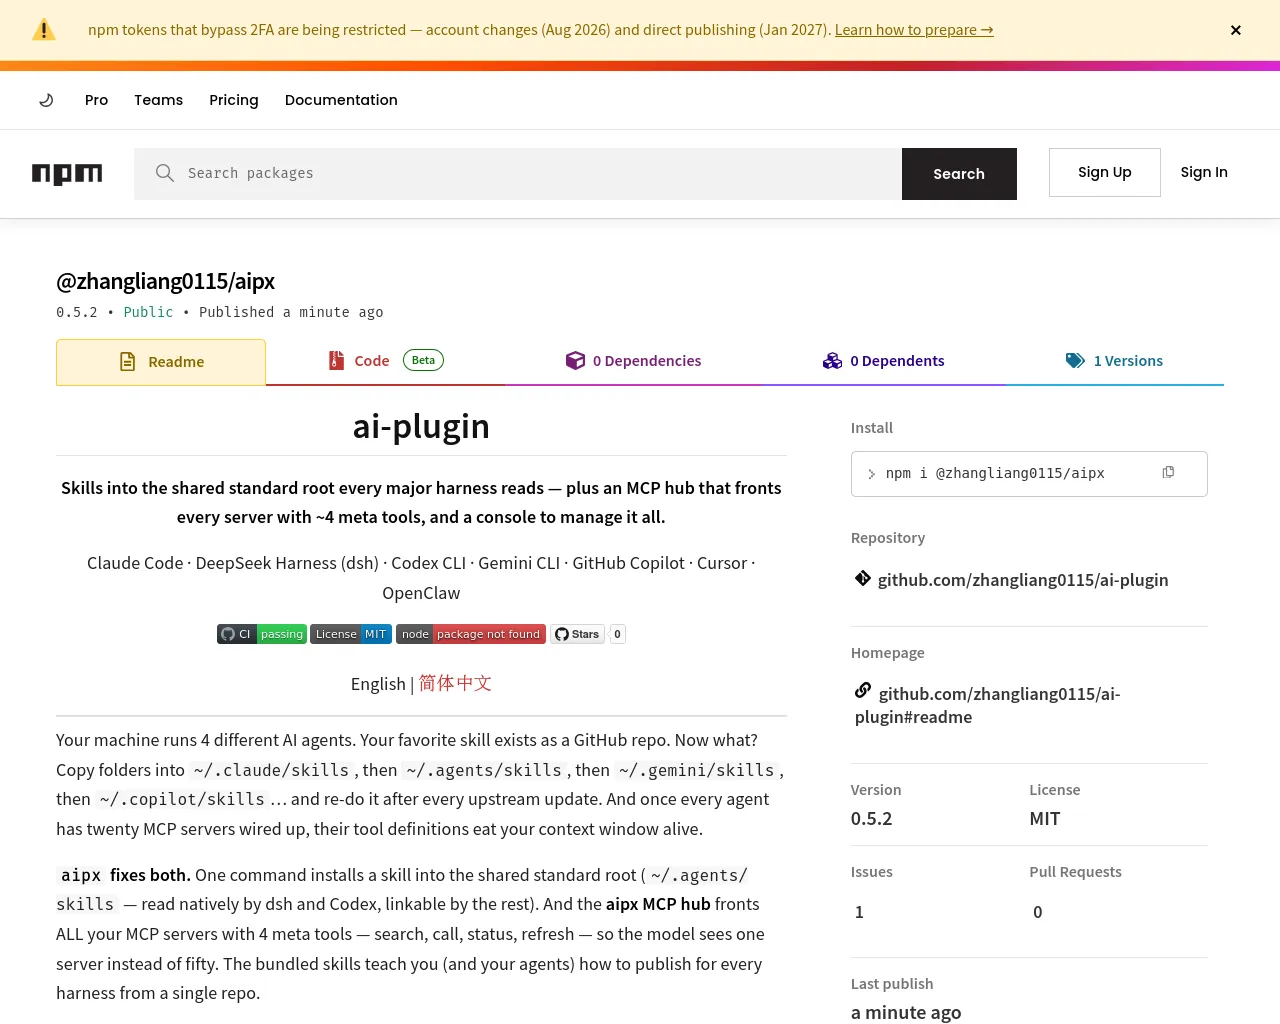The width and height of the screenshot is (1280, 1024).
Task: Select the Readme tab
Action: [x=161, y=362]
